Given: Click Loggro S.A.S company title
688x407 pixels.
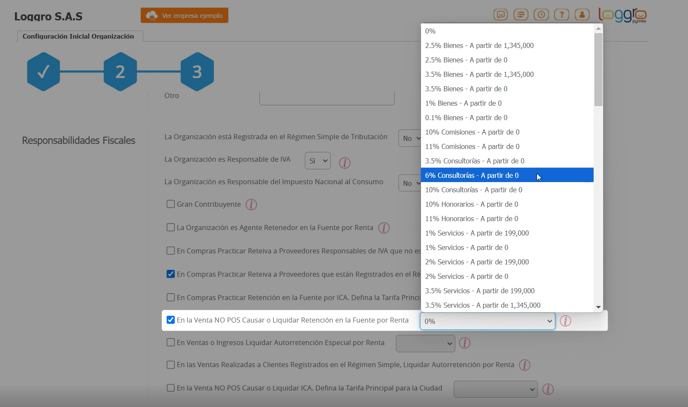Looking at the screenshot, I should (48, 17).
